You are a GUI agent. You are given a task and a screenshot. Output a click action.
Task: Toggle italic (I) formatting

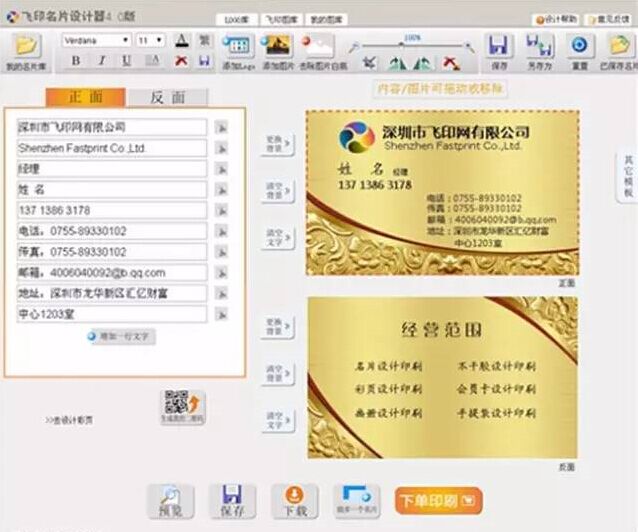pyautogui.click(x=101, y=61)
